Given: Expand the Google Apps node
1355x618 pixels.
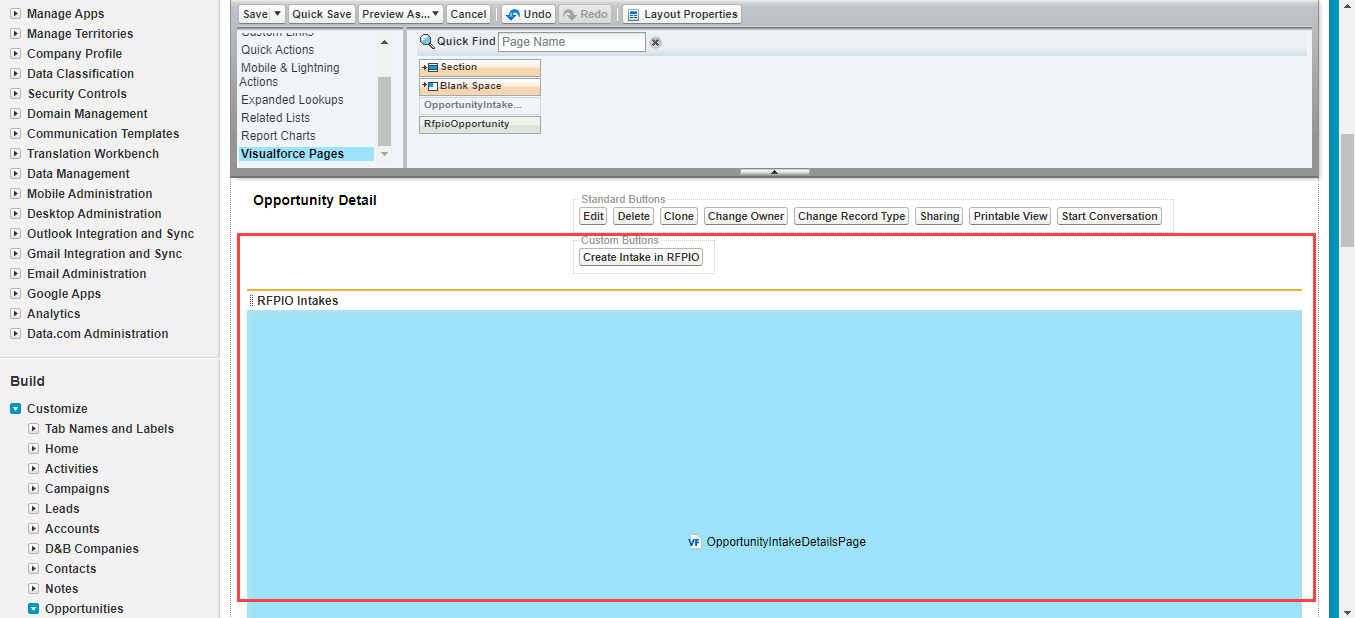Looking at the screenshot, I should pyautogui.click(x=15, y=294).
